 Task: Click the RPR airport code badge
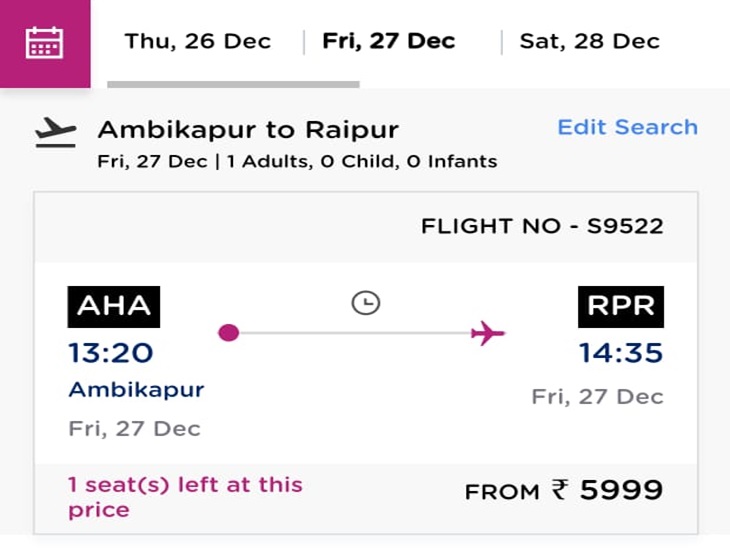tap(620, 307)
